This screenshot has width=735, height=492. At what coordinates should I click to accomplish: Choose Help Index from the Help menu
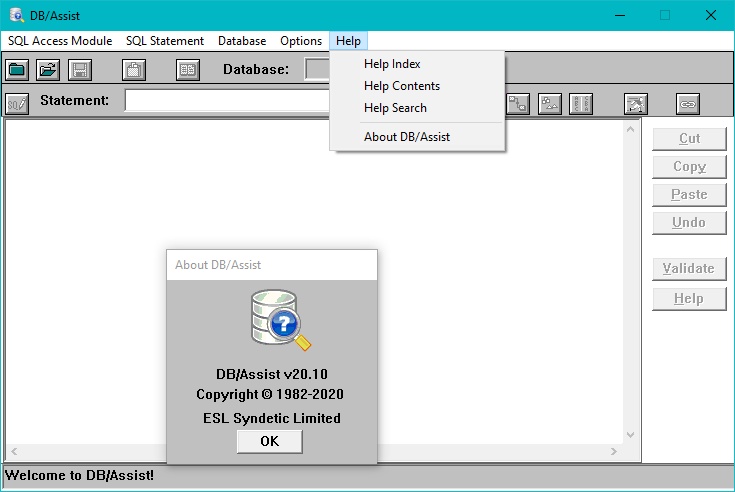tap(392, 64)
